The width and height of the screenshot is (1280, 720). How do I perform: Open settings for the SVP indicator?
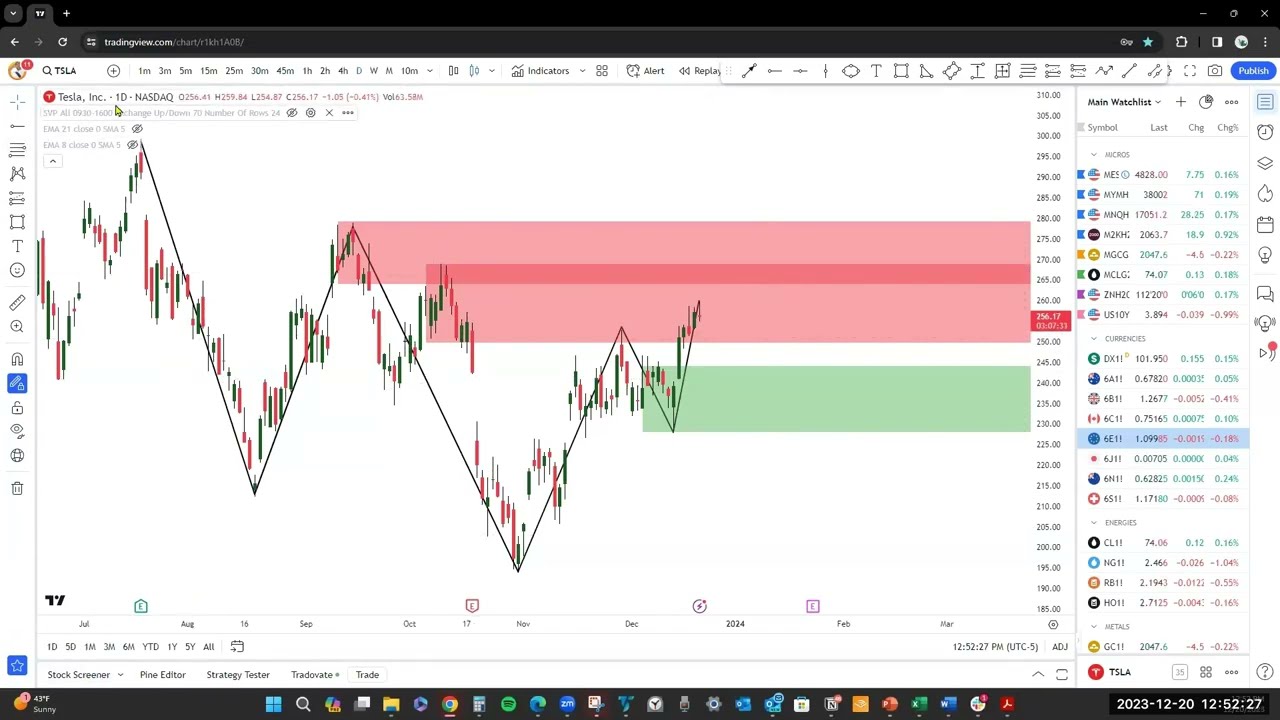coord(310,113)
